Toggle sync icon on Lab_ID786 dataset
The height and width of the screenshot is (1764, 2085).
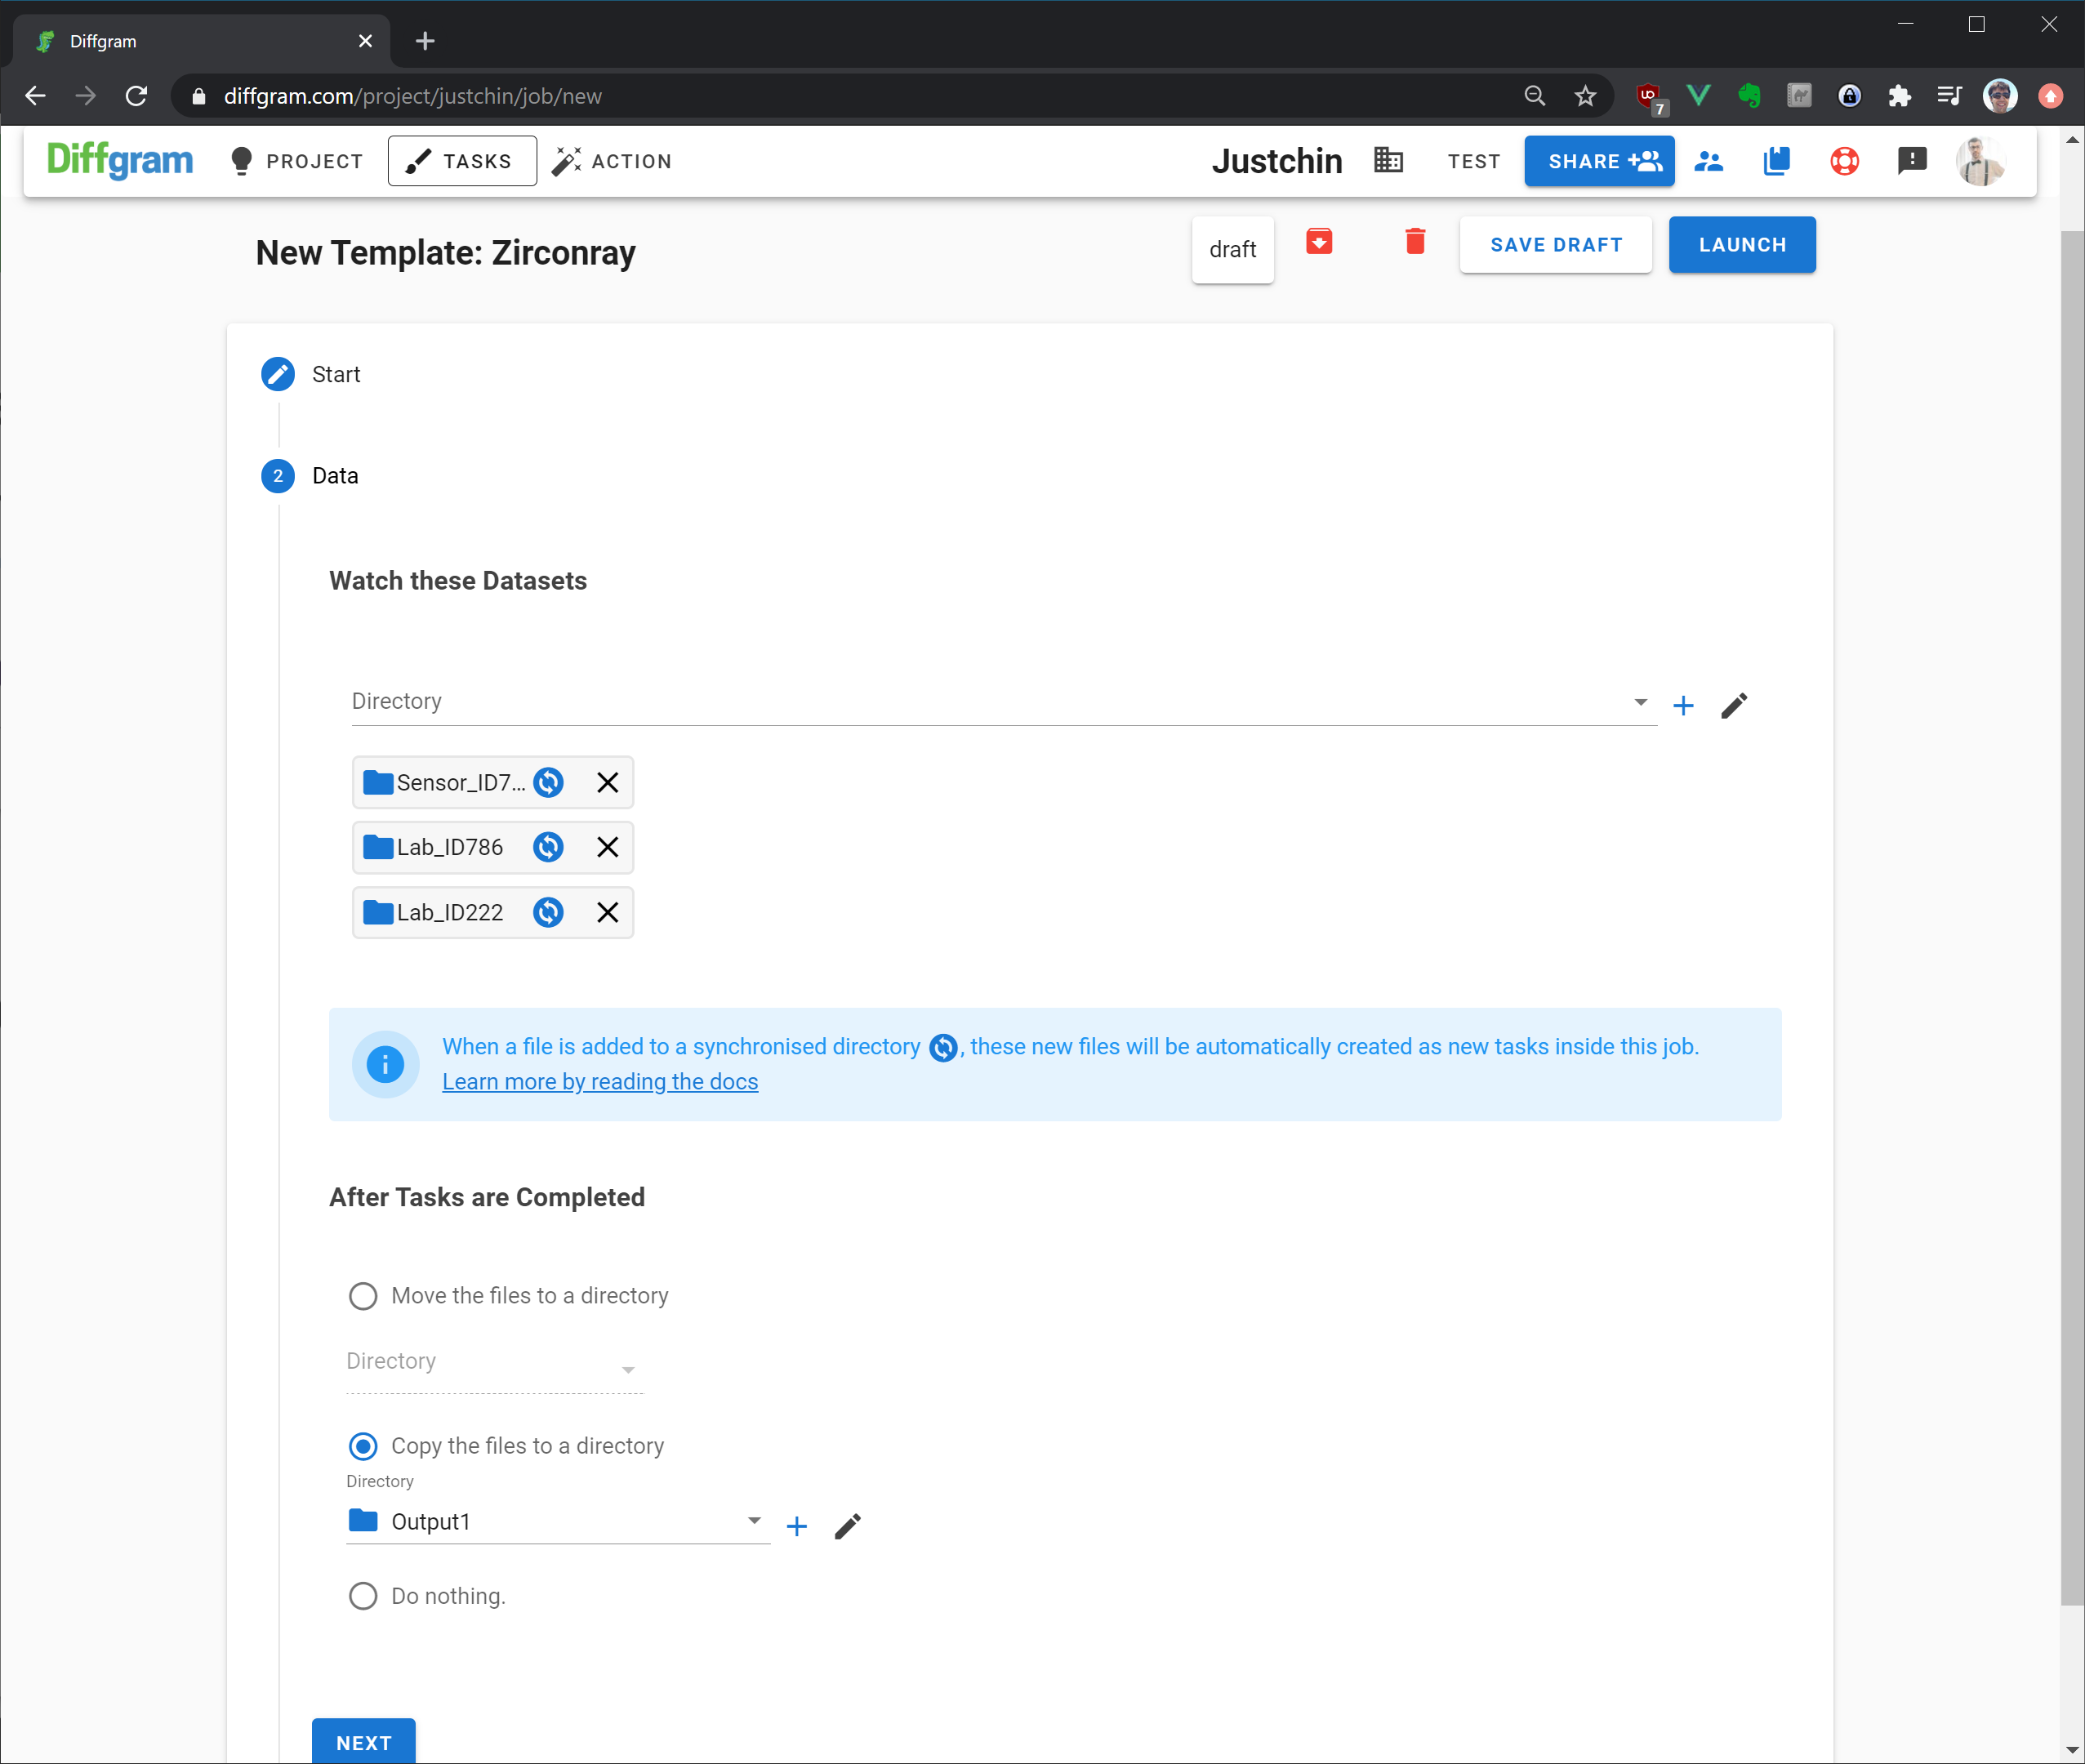548,847
